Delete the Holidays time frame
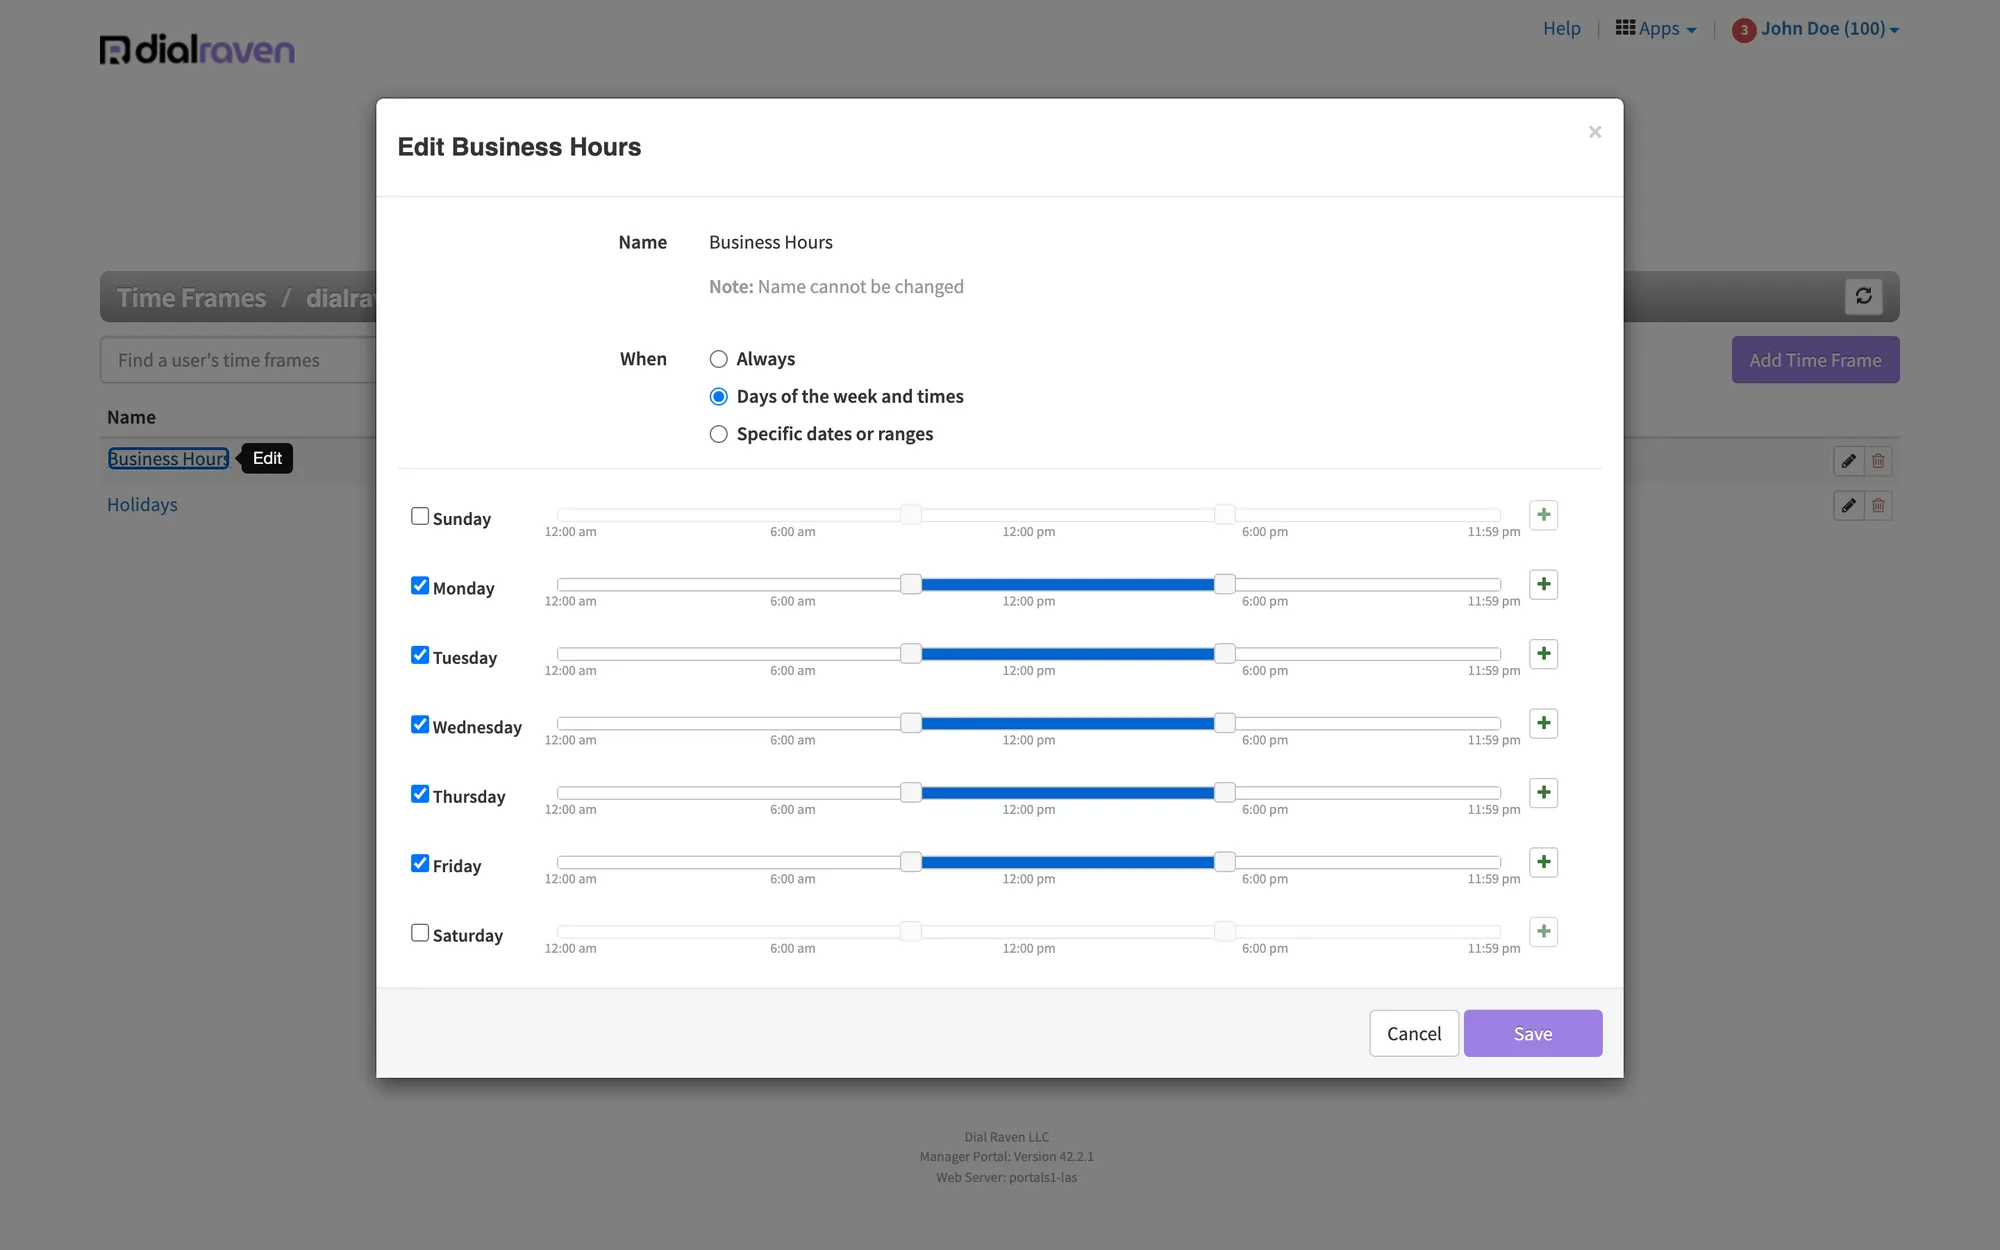The image size is (2000, 1250). pos(1878,506)
